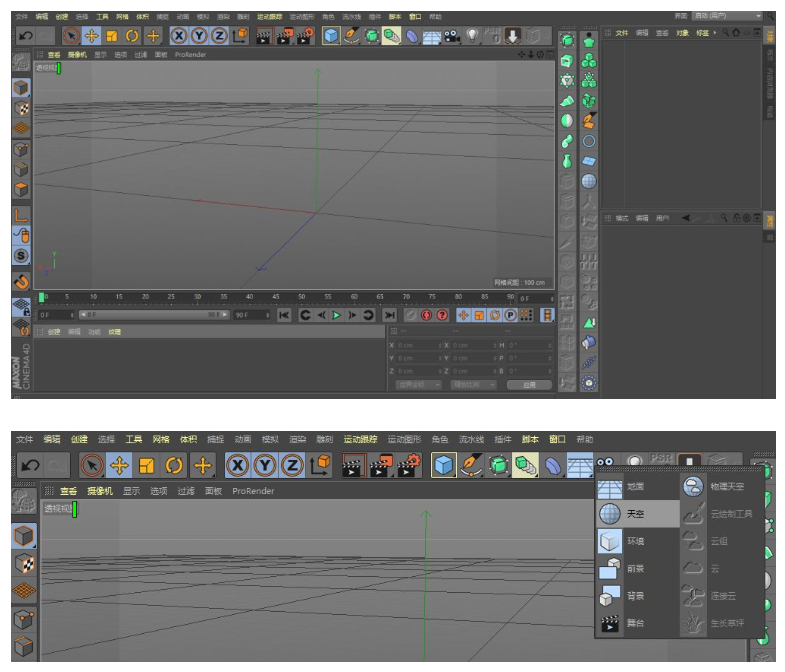Viewport: 785px width, 672px height.
Task: Open 纹理 menu in material manager
Action: click(115, 332)
